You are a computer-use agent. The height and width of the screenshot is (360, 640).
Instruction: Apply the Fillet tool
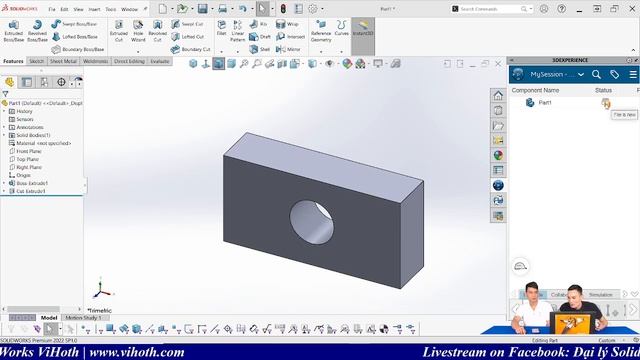[222, 29]
